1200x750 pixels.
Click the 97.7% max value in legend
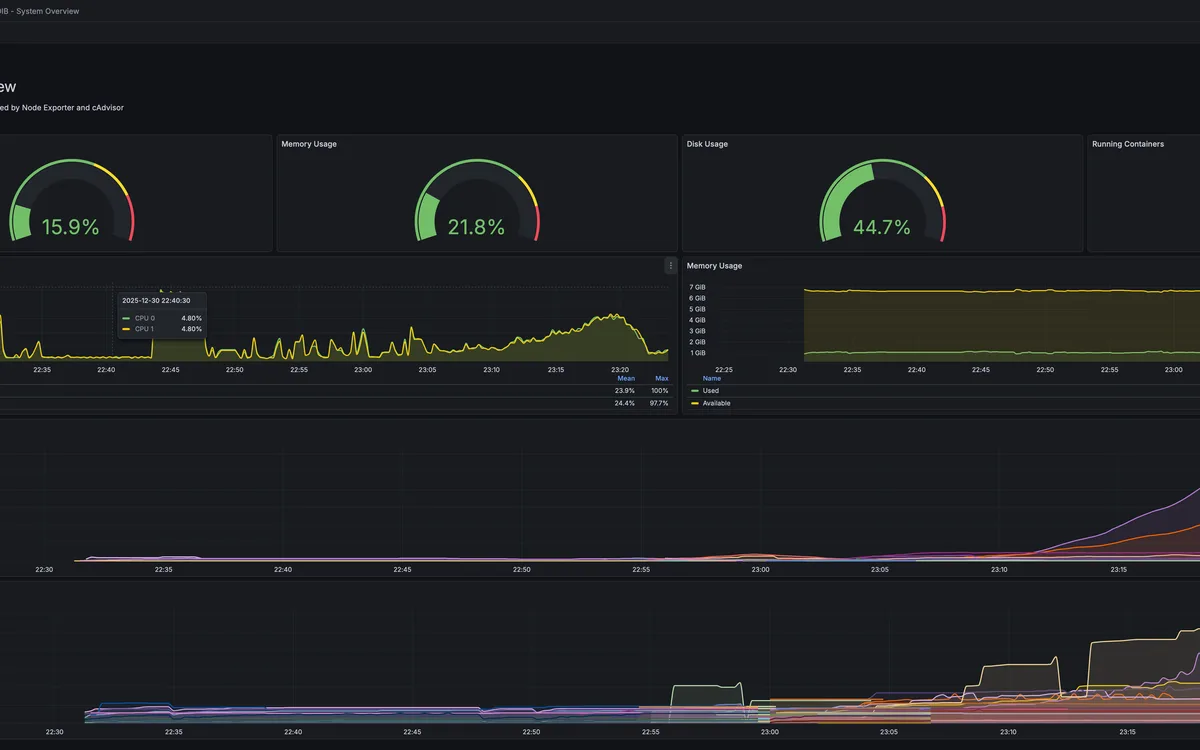659,403
